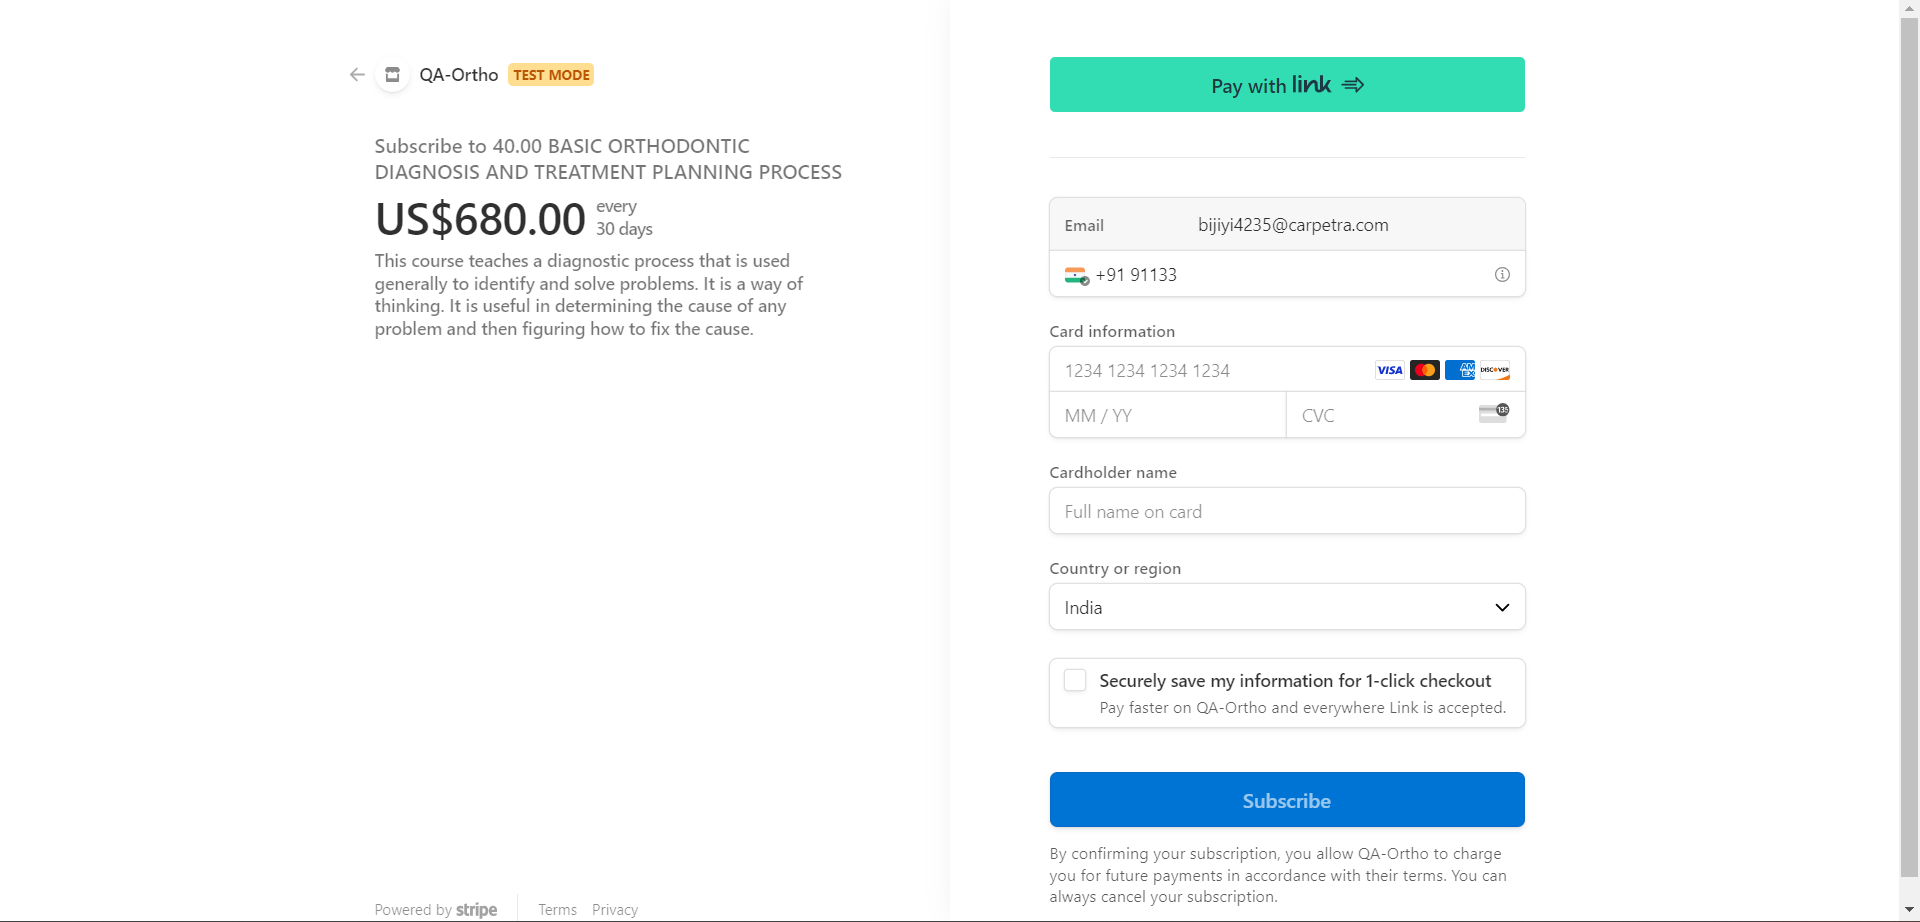Viewport: 1920px width, 922px height.
Task: Click the CVC card hint icon
Action: point(1494,413)
